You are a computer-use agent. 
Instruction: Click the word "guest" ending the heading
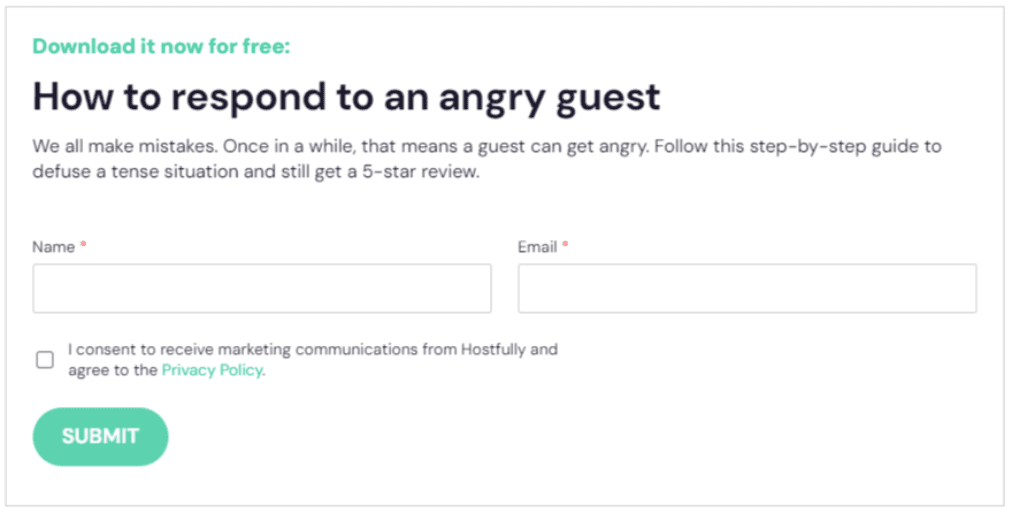click(610, 97)
